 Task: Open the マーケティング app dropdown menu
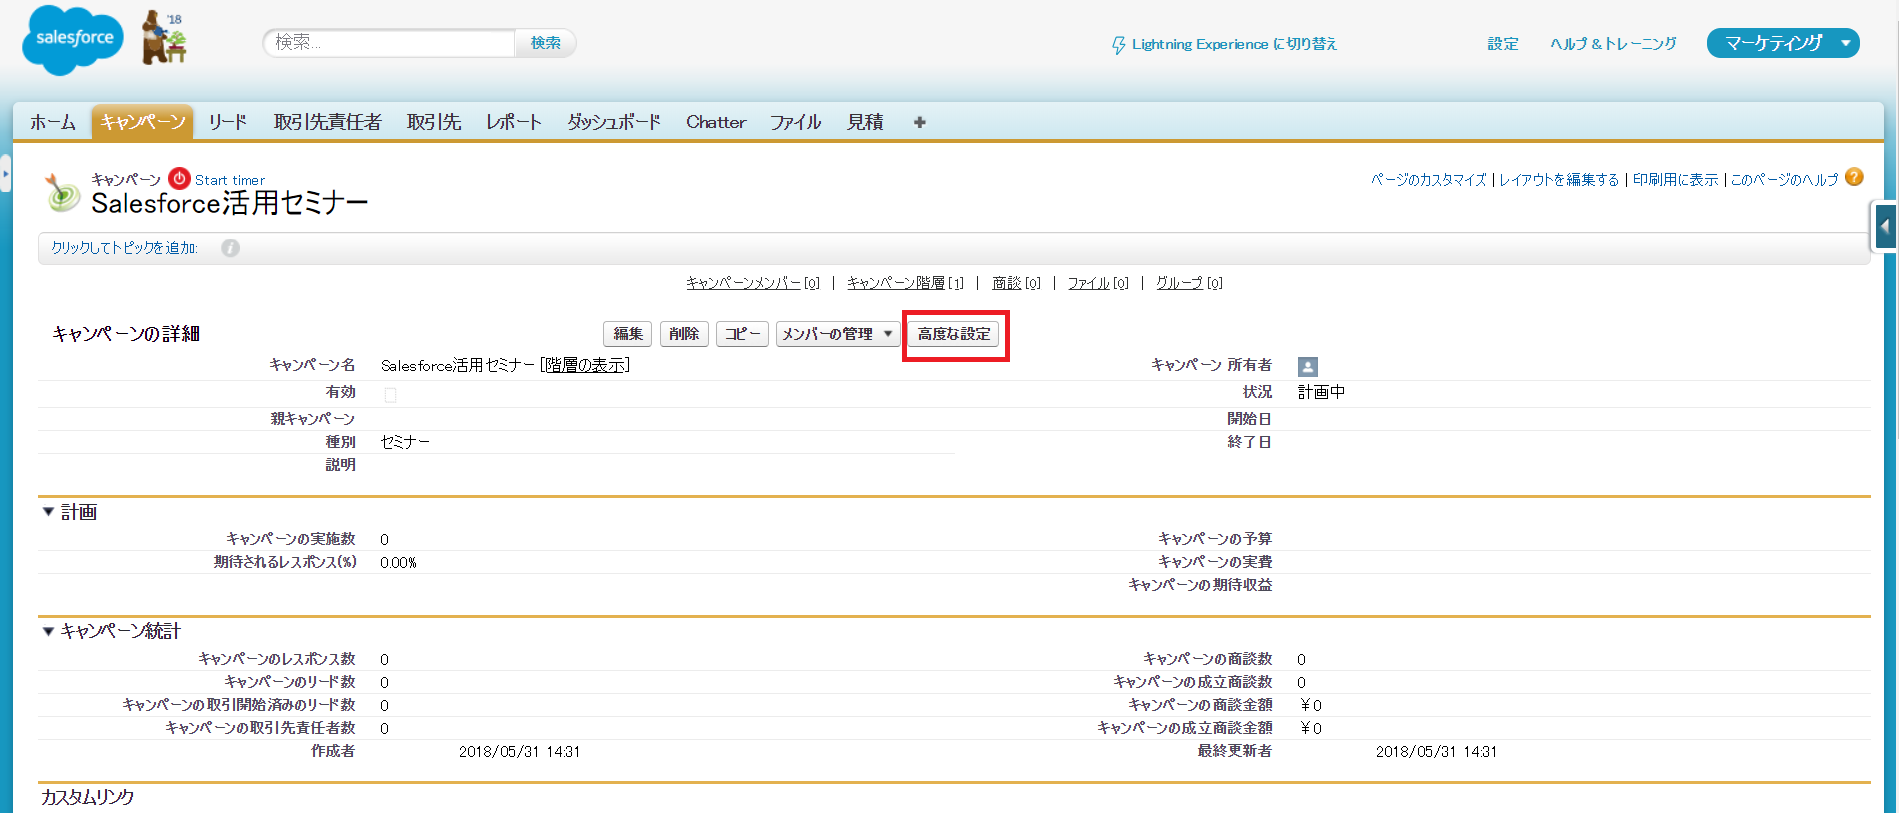tap(1782, 43)
